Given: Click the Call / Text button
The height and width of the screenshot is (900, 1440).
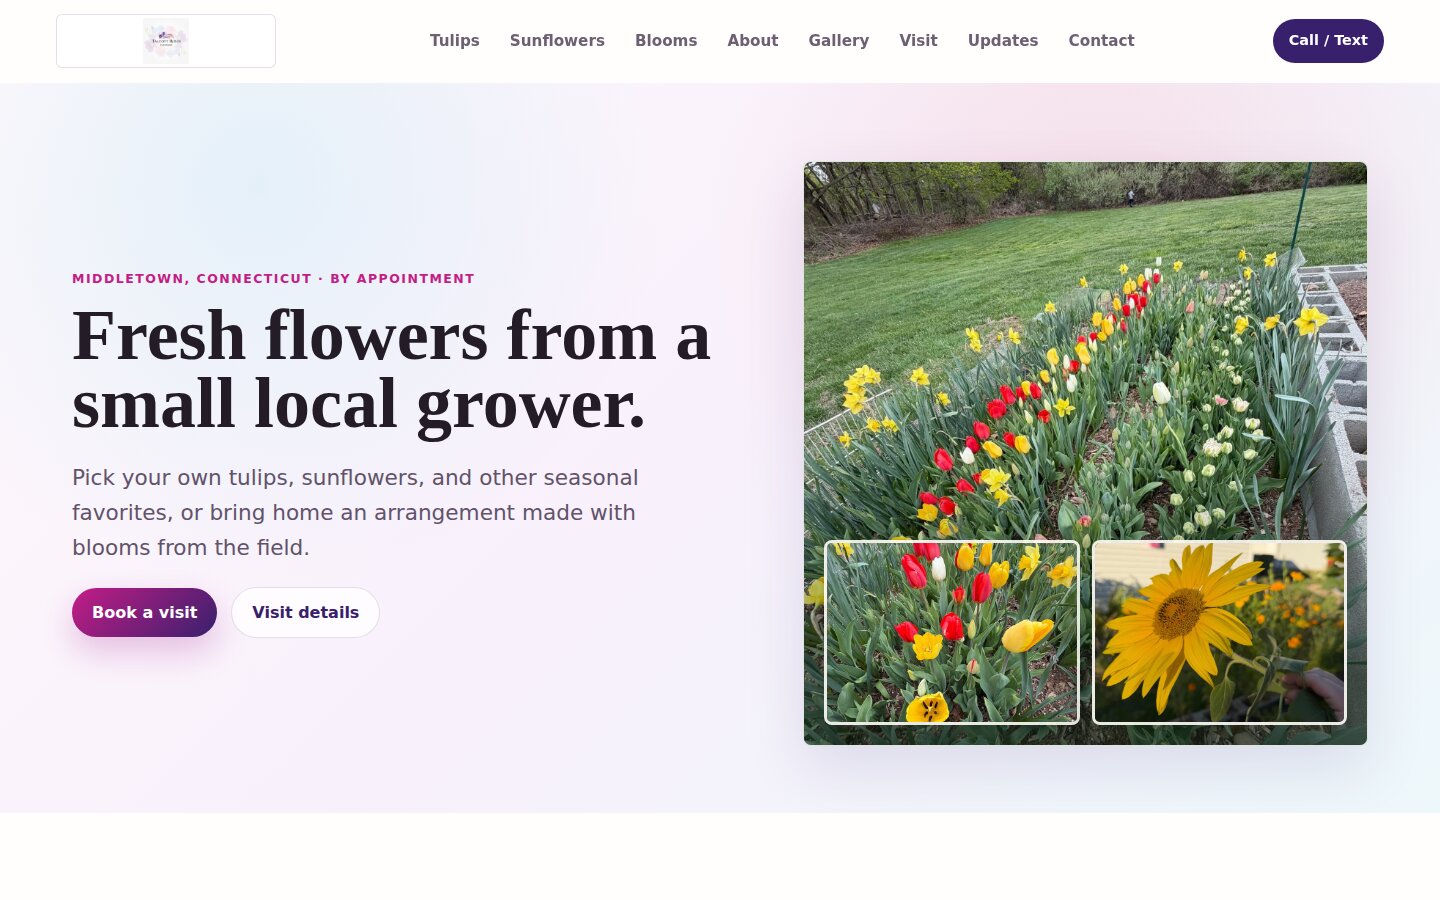Looking at the screenshot, I should point(1328,41).
